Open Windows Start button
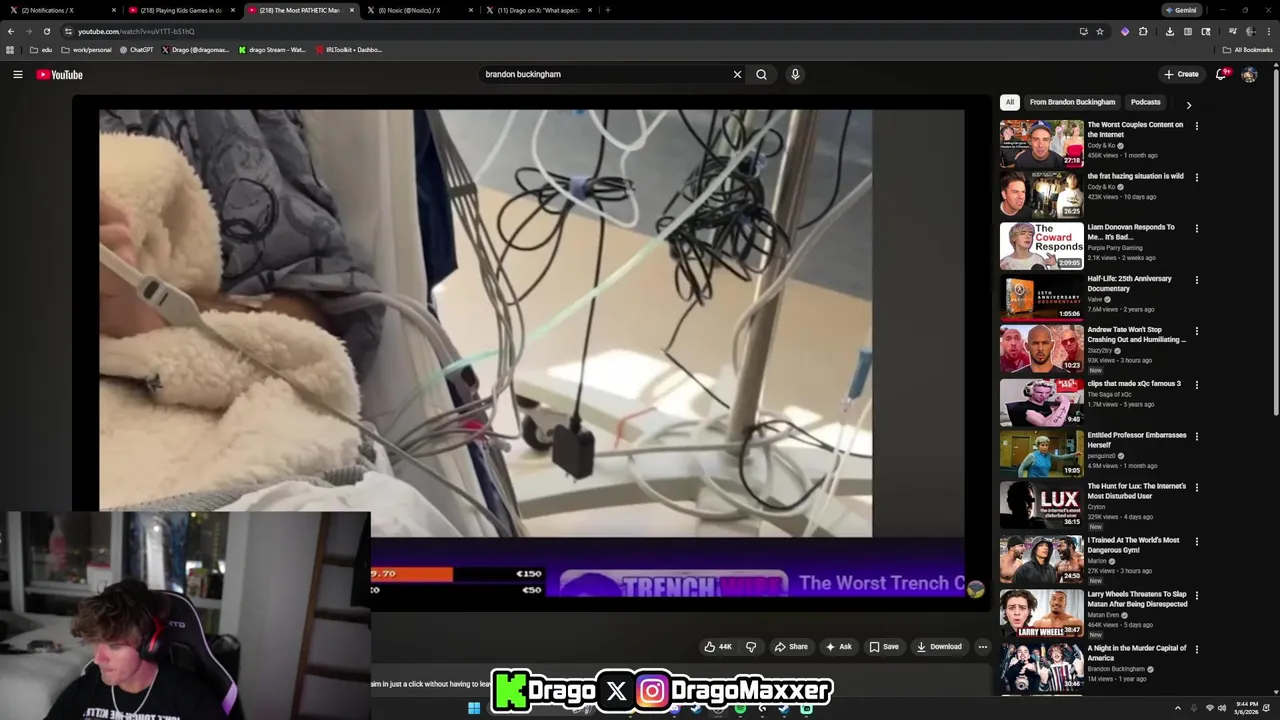The height and width of the screenshot is (720, 1280). pyautogui.click(x=474, y=708)
